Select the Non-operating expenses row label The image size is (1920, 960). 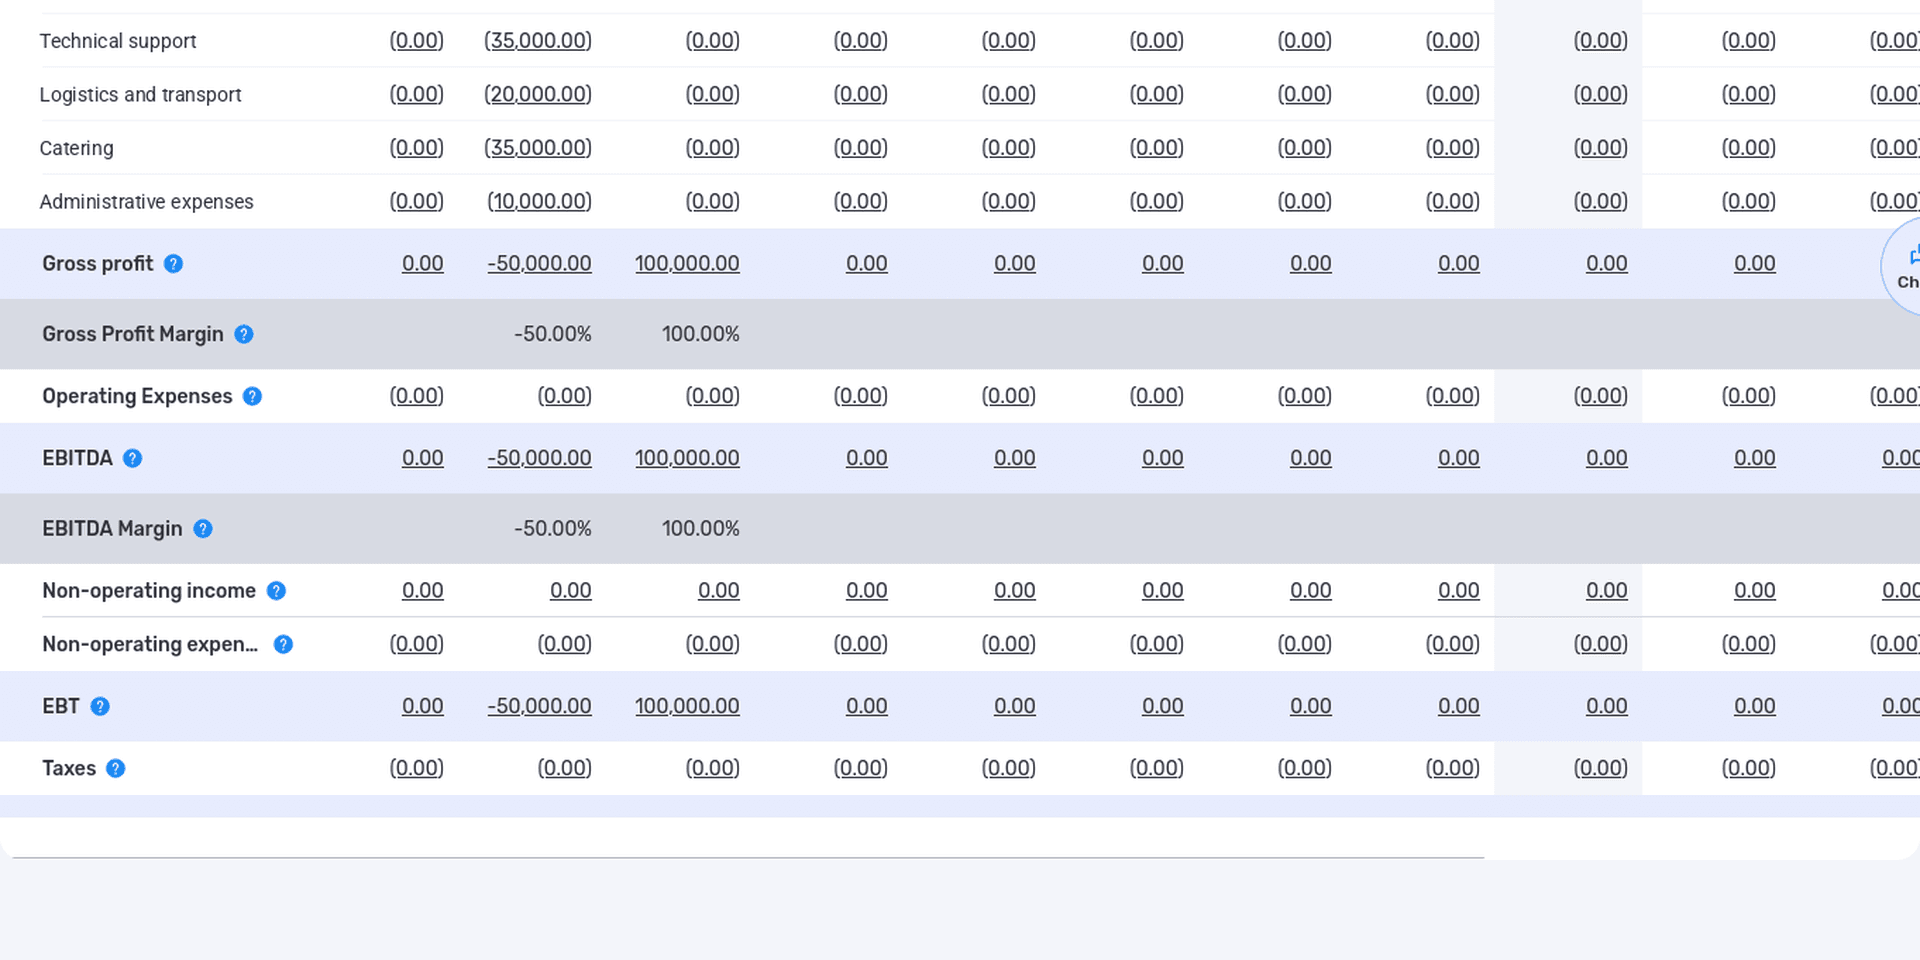click(150, 644)
